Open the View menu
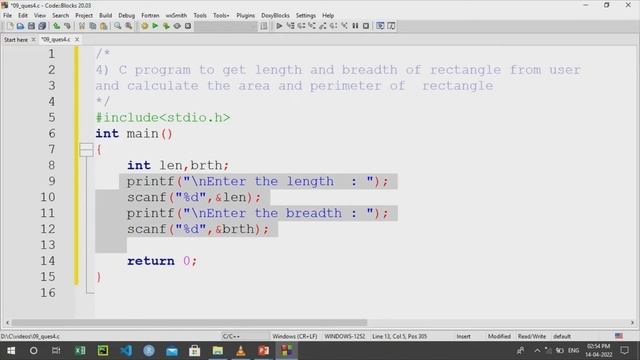The image size is (640, 360). 40,15
